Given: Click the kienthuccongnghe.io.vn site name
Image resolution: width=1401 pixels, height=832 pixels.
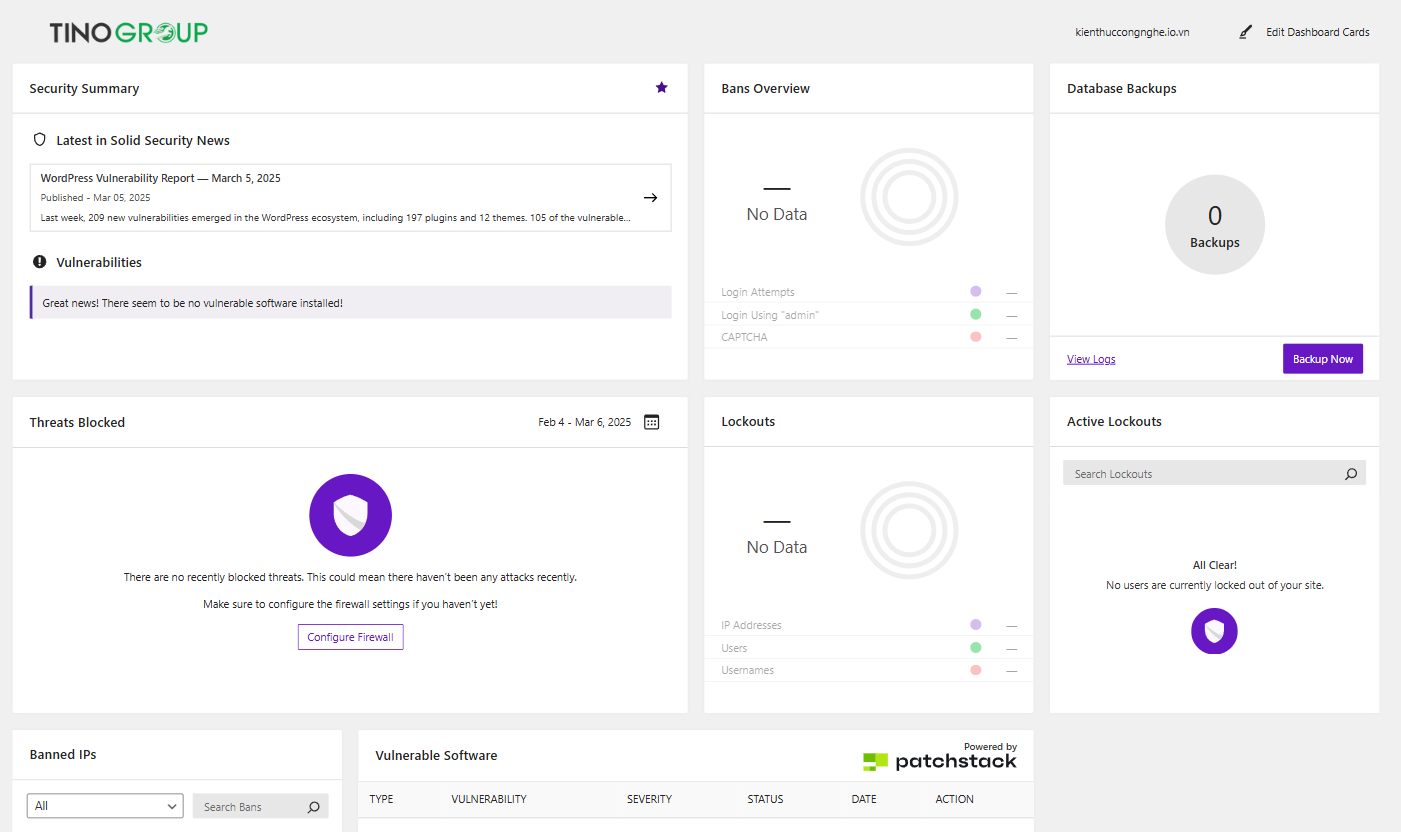Looking at the screenshot, I should tap(1132, 32).
